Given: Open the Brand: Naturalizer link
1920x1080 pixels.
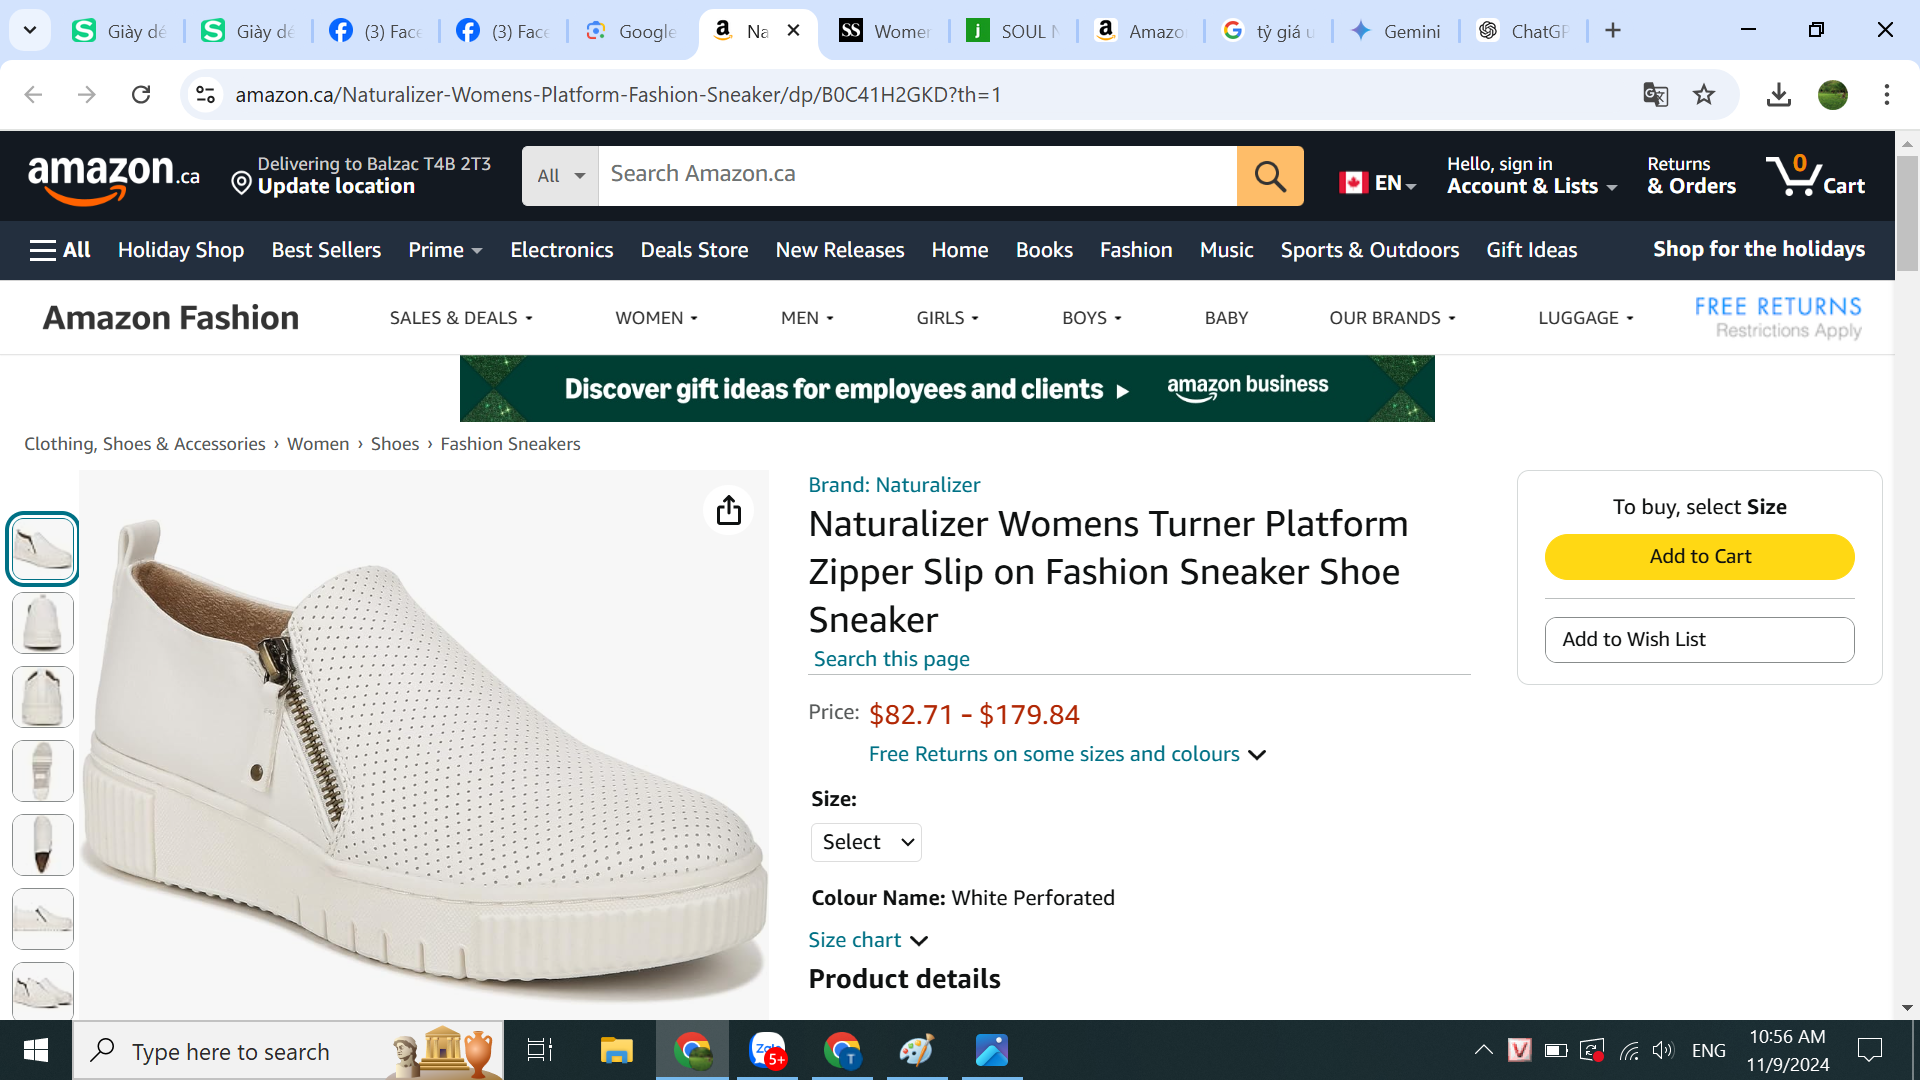Looking at the screenshot, I should point(894,485).
